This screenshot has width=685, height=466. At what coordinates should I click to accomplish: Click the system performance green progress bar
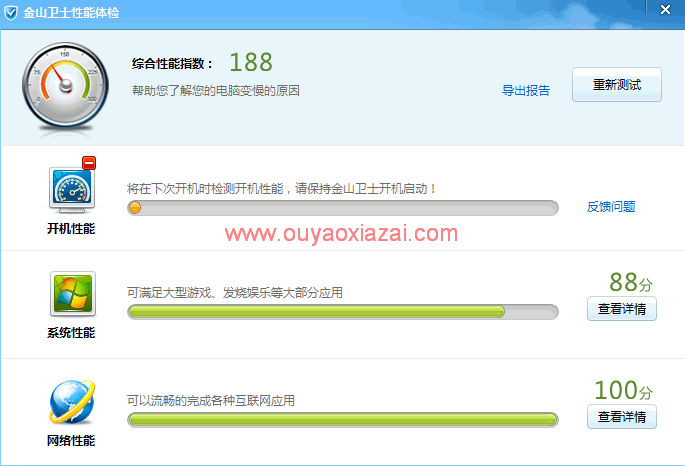click(343, 312)
